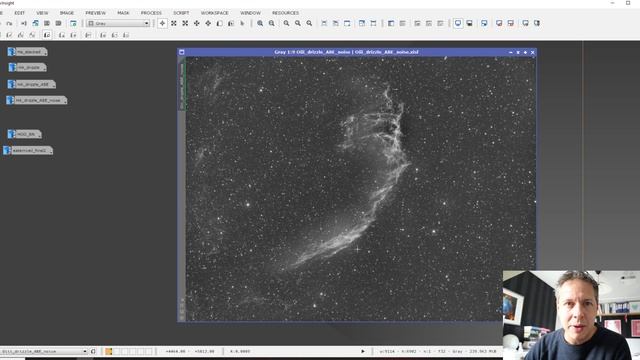
Task: Open the PREVIEW menu
Action: point(96,13)
